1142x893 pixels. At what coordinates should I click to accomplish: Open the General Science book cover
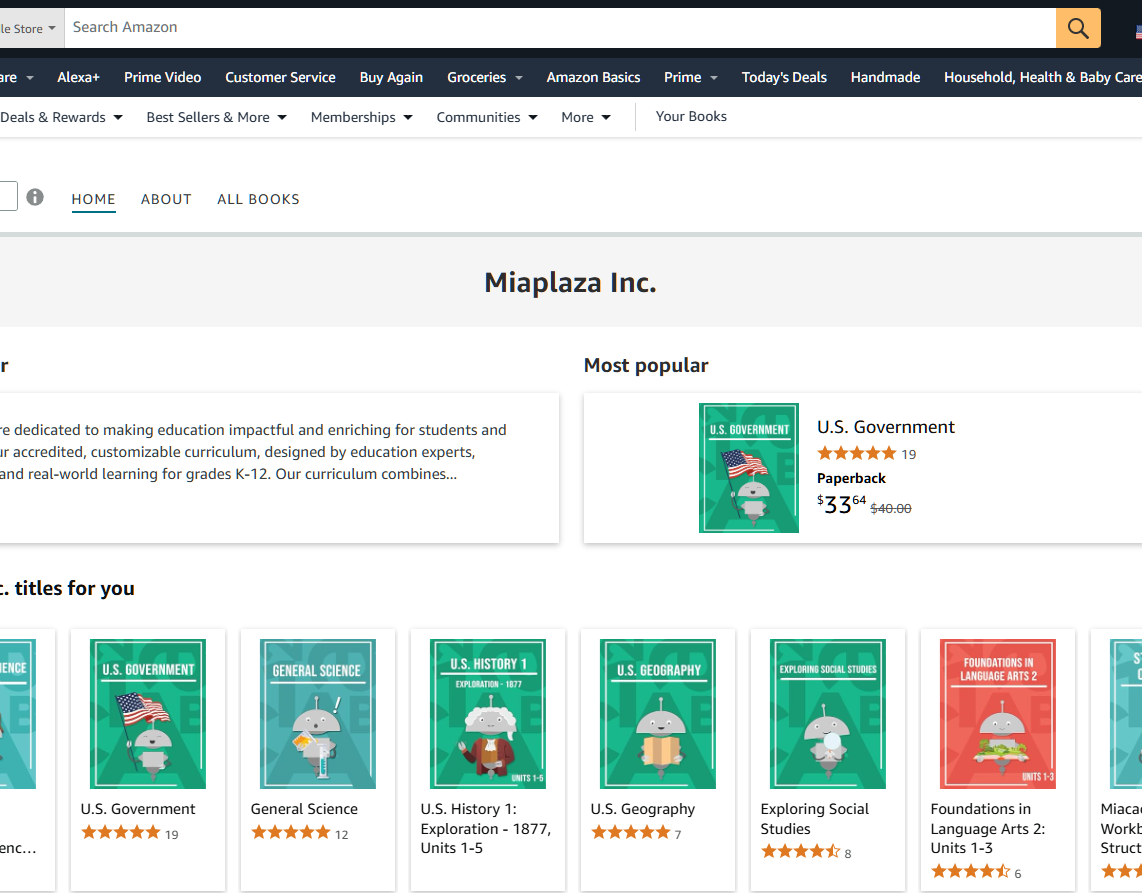pos(318,714)
